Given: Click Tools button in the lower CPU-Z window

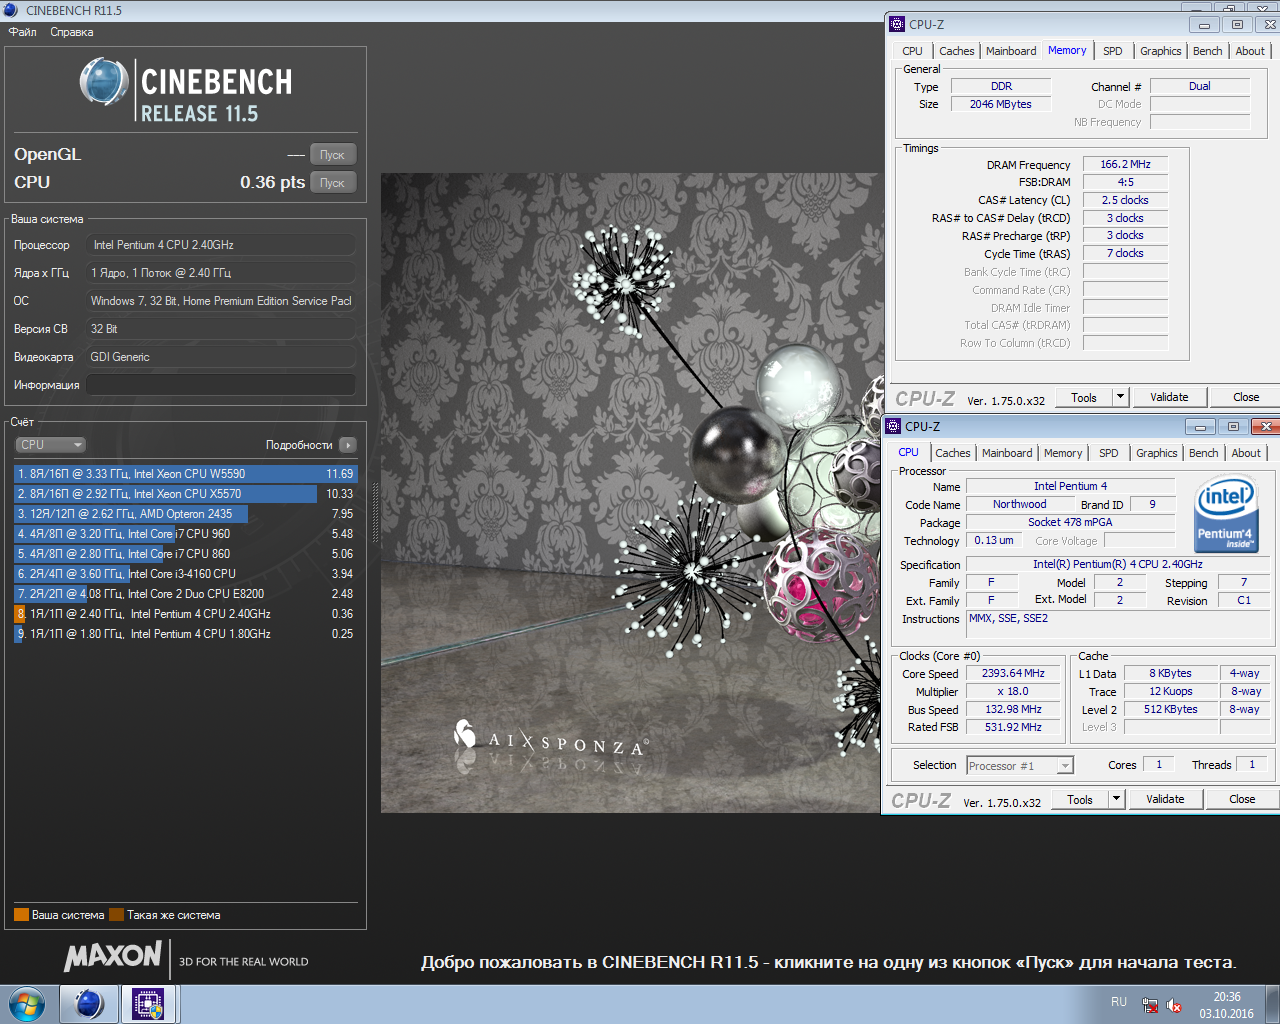Looking at the screenshot, I should click(x=1080, y=799).
